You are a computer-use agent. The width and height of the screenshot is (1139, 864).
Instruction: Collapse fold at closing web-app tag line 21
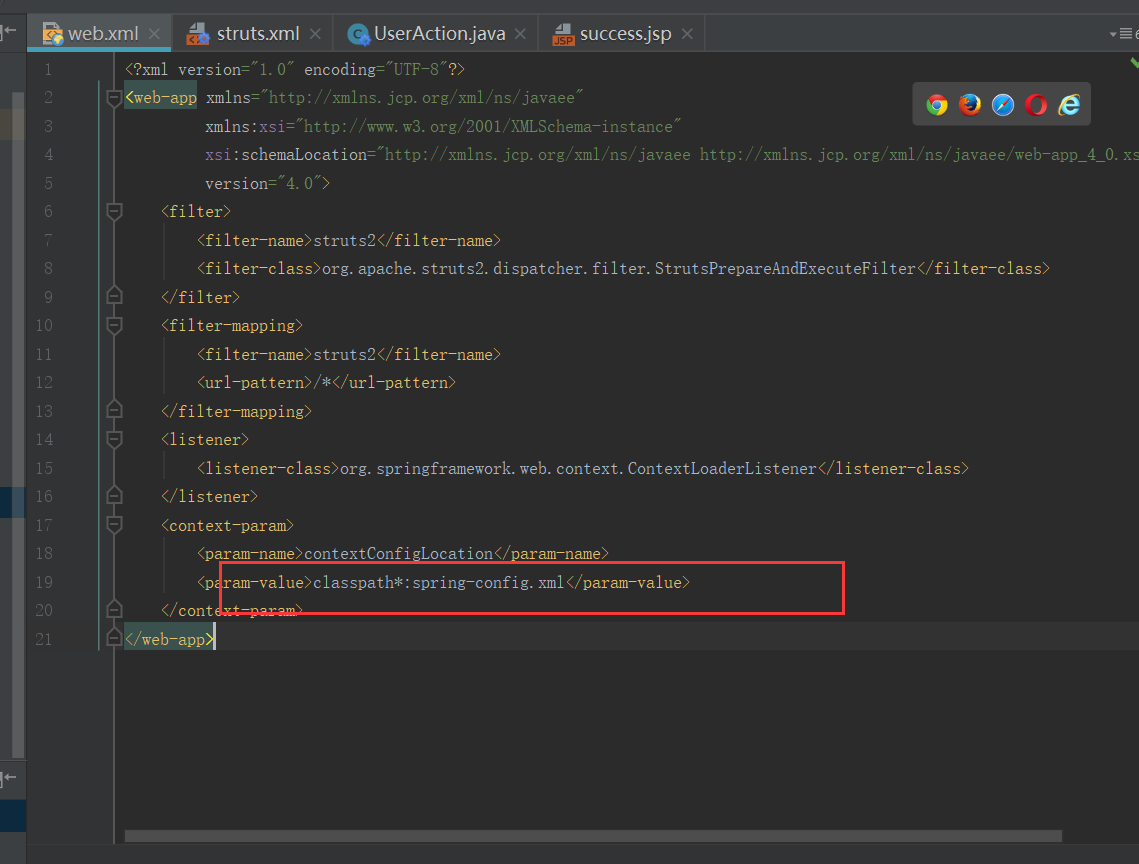114,639
